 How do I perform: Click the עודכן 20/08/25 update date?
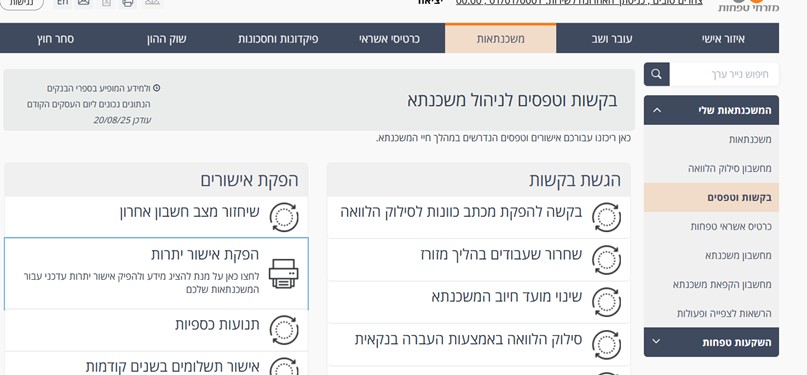tap(122, 120)
